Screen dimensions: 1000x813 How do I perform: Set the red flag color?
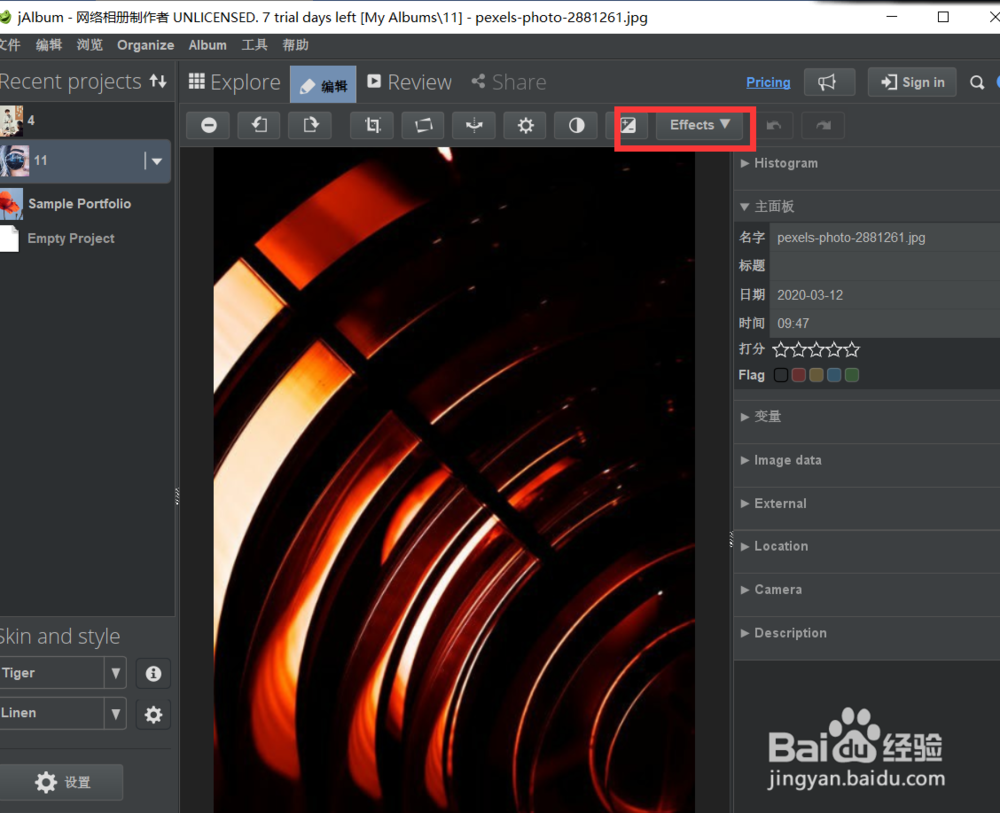pyautogui.click(x=798, y=375)
